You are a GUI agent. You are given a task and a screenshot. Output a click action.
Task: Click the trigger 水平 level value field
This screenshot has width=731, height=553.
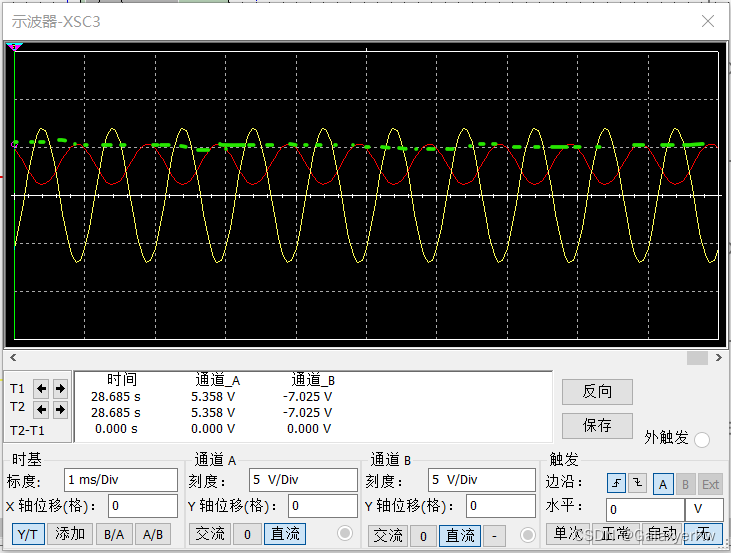point(645,509)
